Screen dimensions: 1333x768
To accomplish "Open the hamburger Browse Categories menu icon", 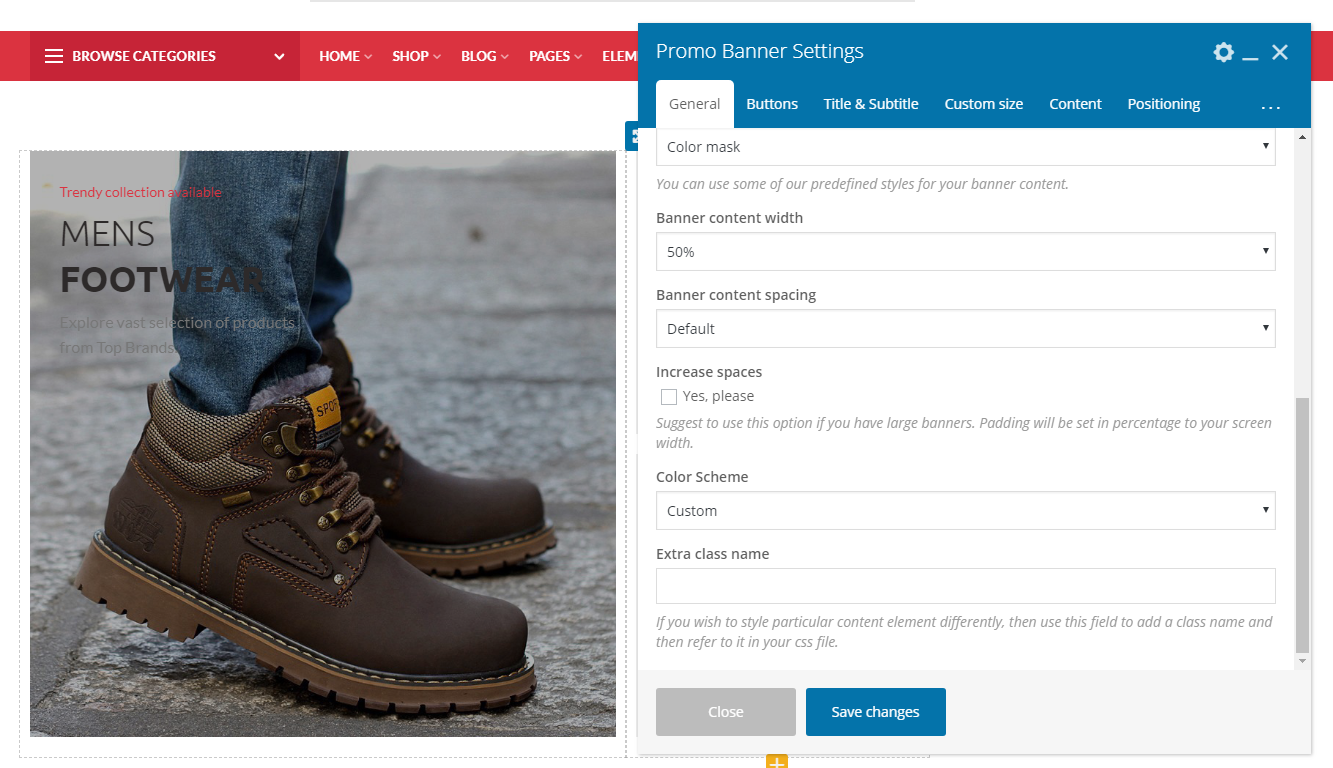I will 54,56.
